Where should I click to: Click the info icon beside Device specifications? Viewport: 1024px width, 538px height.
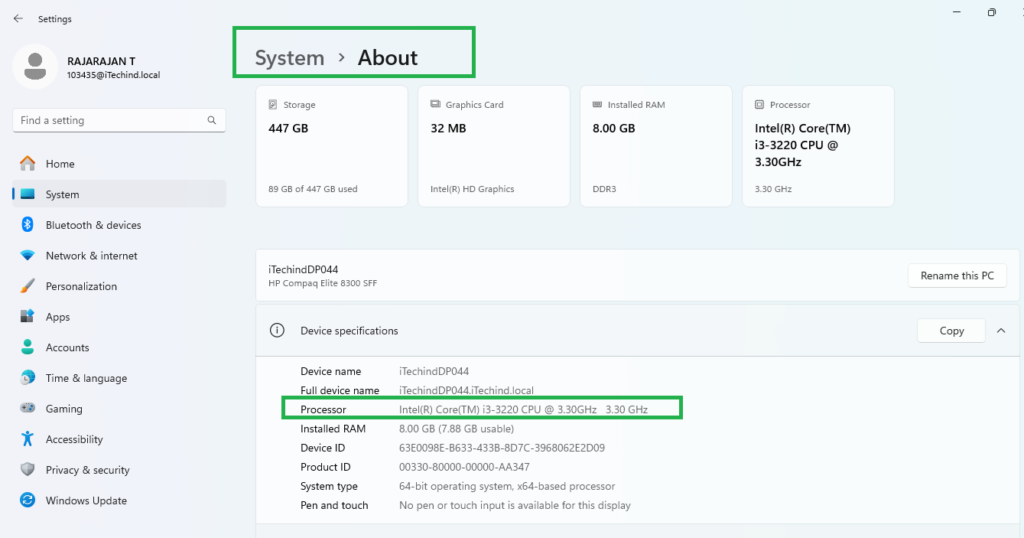[x=277, y=330]
